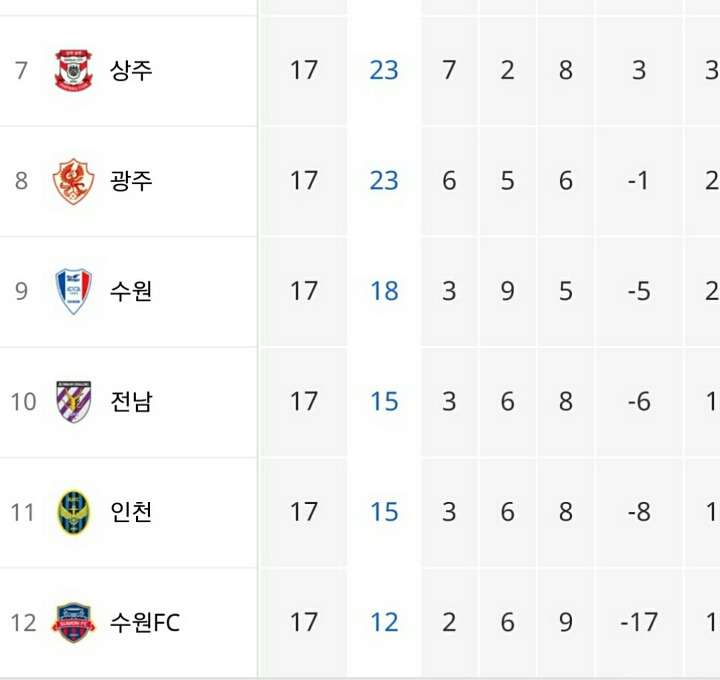Click the Jeonnam (전남) team crest
Screen dimensions: 720x680
[x=73, y=402]
